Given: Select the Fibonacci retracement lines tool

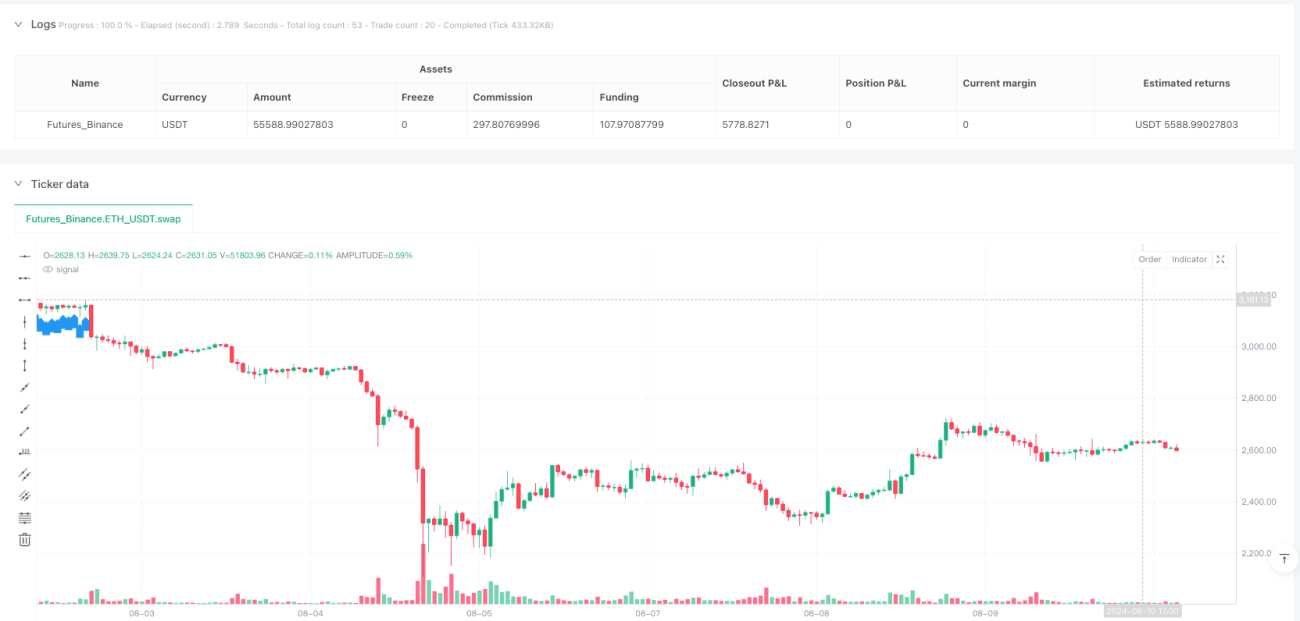Looking at the screenshot, I should [25, 518].
